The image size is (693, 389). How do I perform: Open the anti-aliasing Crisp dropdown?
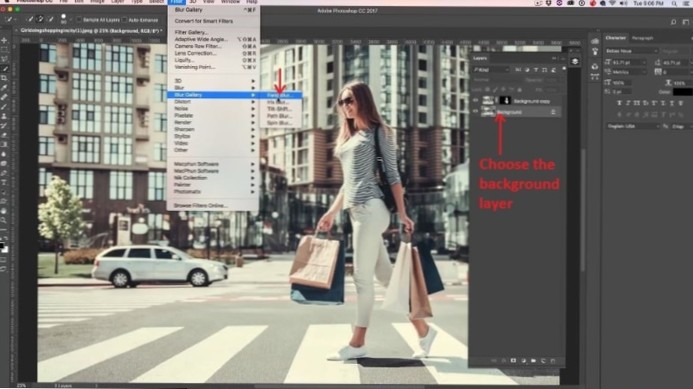coord(681,126)
